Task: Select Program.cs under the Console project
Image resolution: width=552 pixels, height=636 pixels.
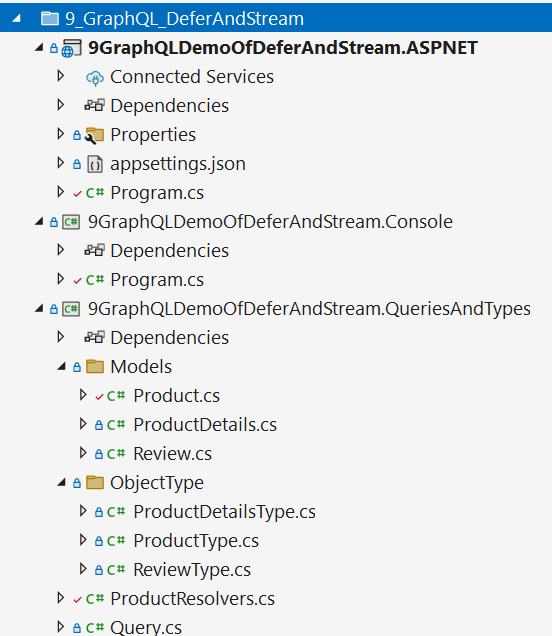Action: pyautogui.click(x=157, y=280)
